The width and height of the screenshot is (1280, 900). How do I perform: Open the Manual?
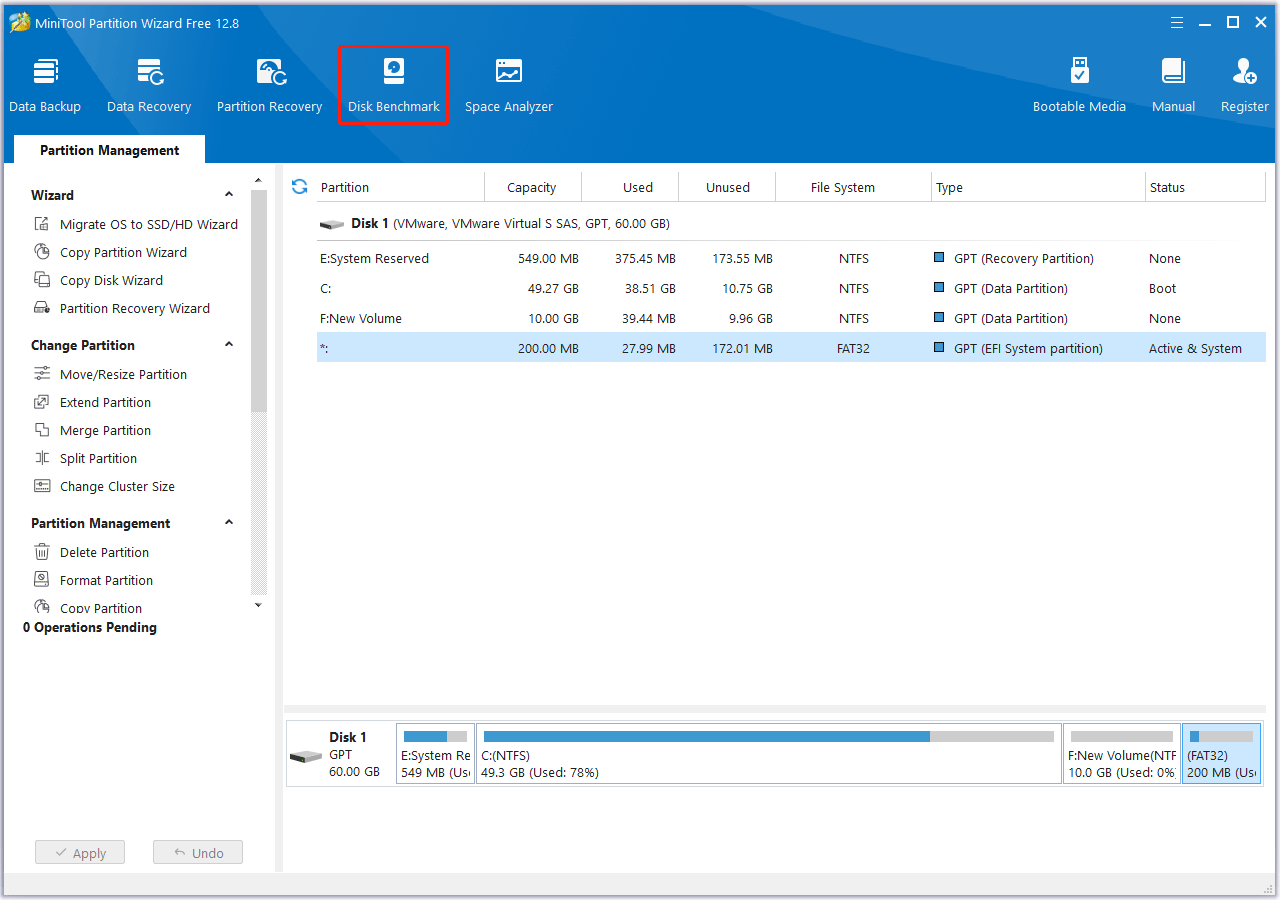pos(1172,82)
